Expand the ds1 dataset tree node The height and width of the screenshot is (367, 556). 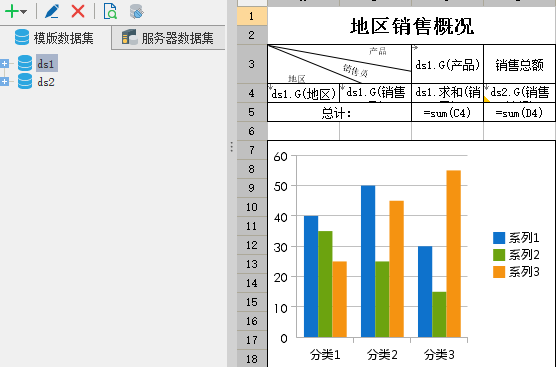pos(5,63)
